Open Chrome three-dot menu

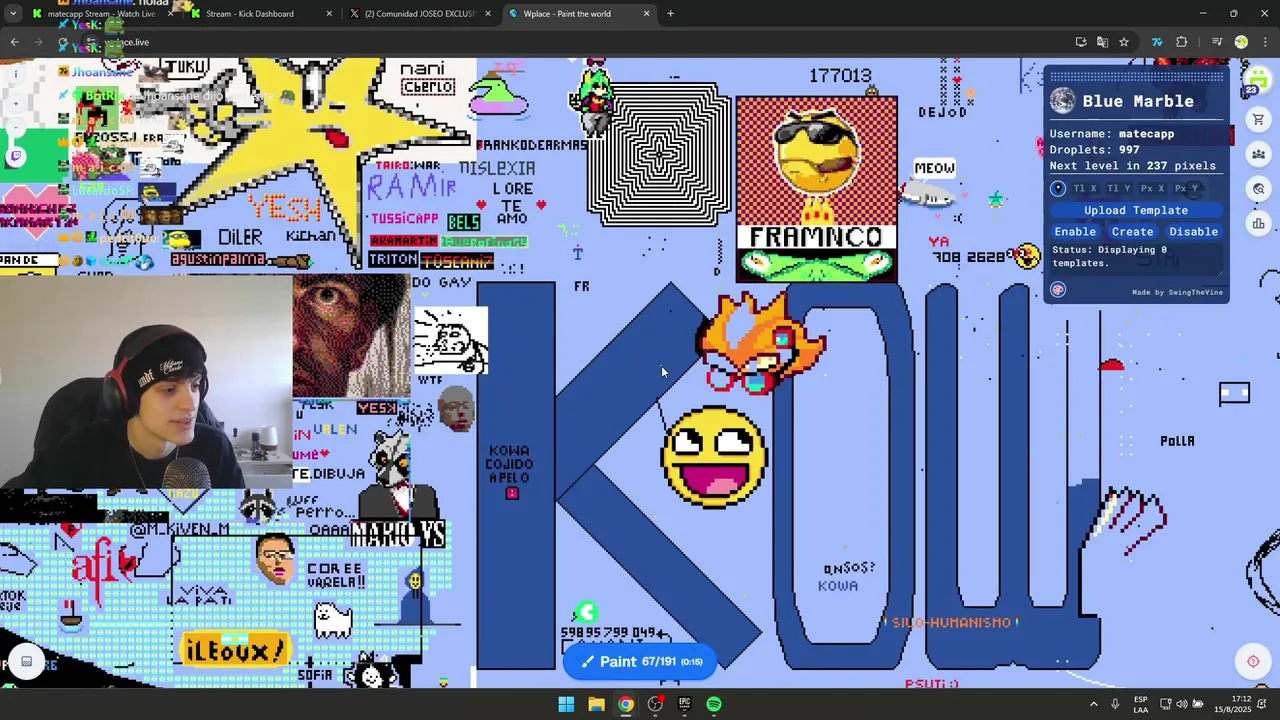point(1265,42)
